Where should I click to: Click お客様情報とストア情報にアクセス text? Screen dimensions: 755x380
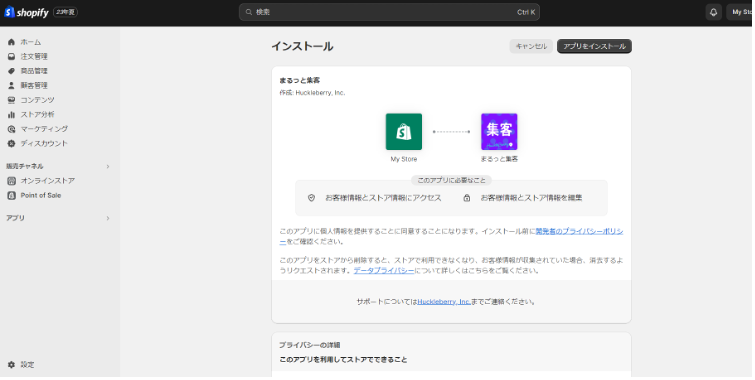[383, 197]
